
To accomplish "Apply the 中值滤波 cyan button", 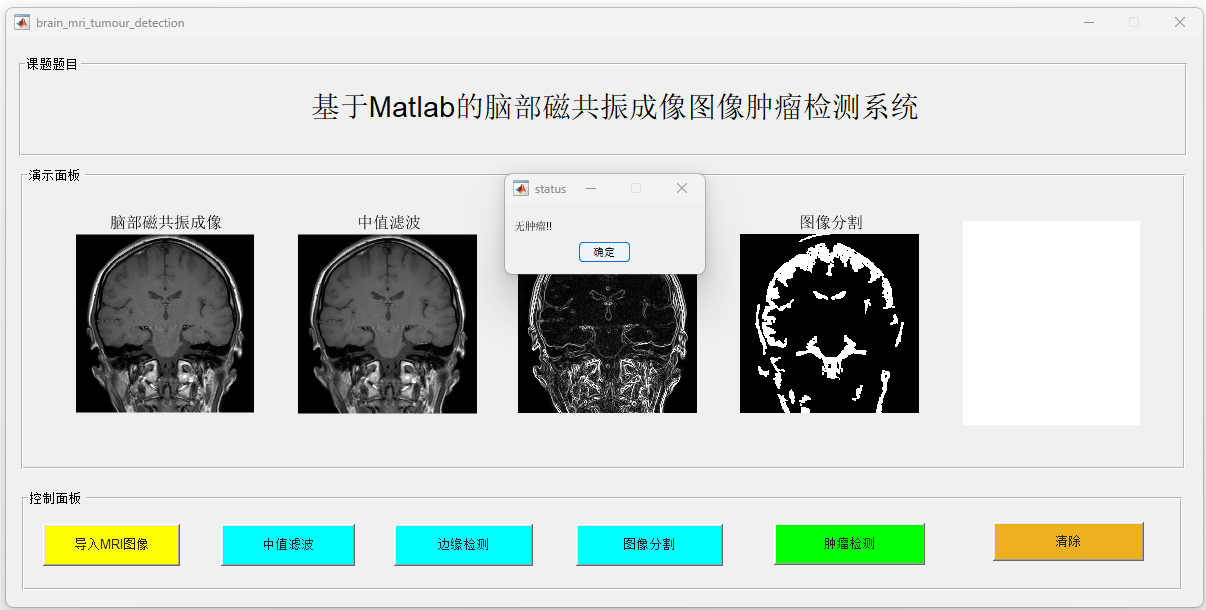I will coord(288,545).
